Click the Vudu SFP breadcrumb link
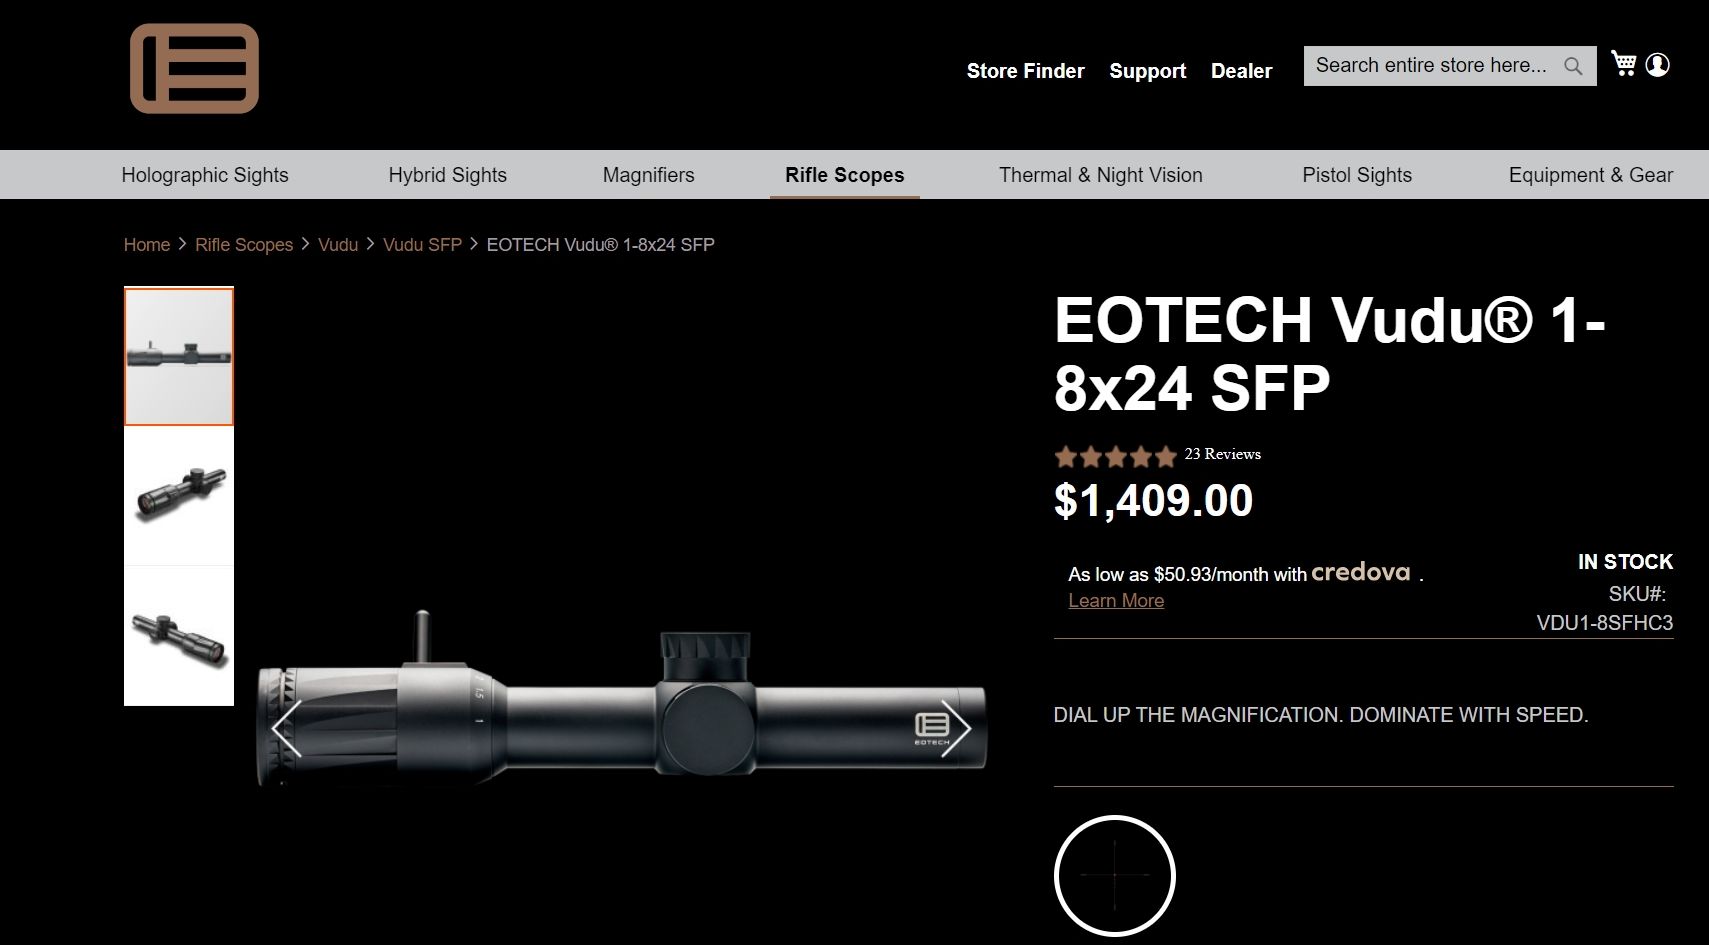Viewport: 1709px width, 945px height. coord(422,245)
